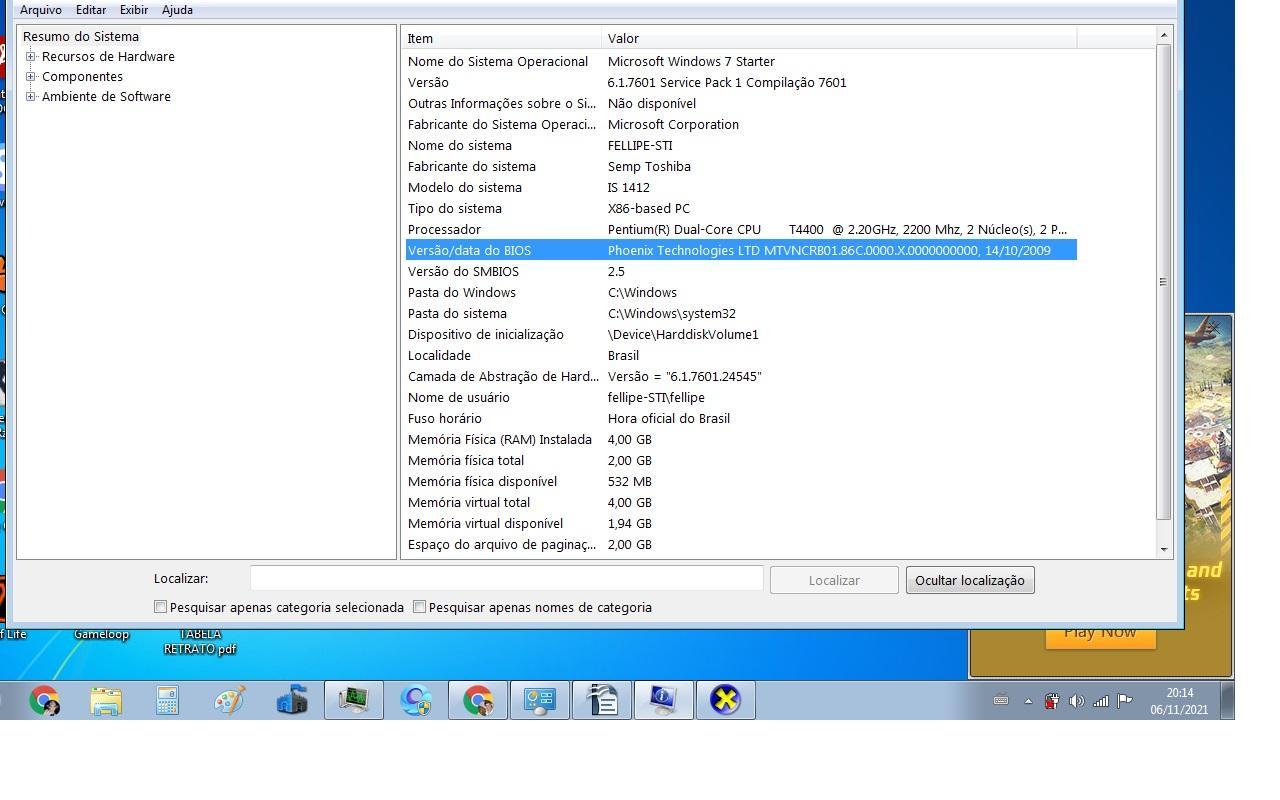1280x800 pixels.
Task: Open Windows Explorer folder icon in taskbar
Action: (x=106, y=700)
